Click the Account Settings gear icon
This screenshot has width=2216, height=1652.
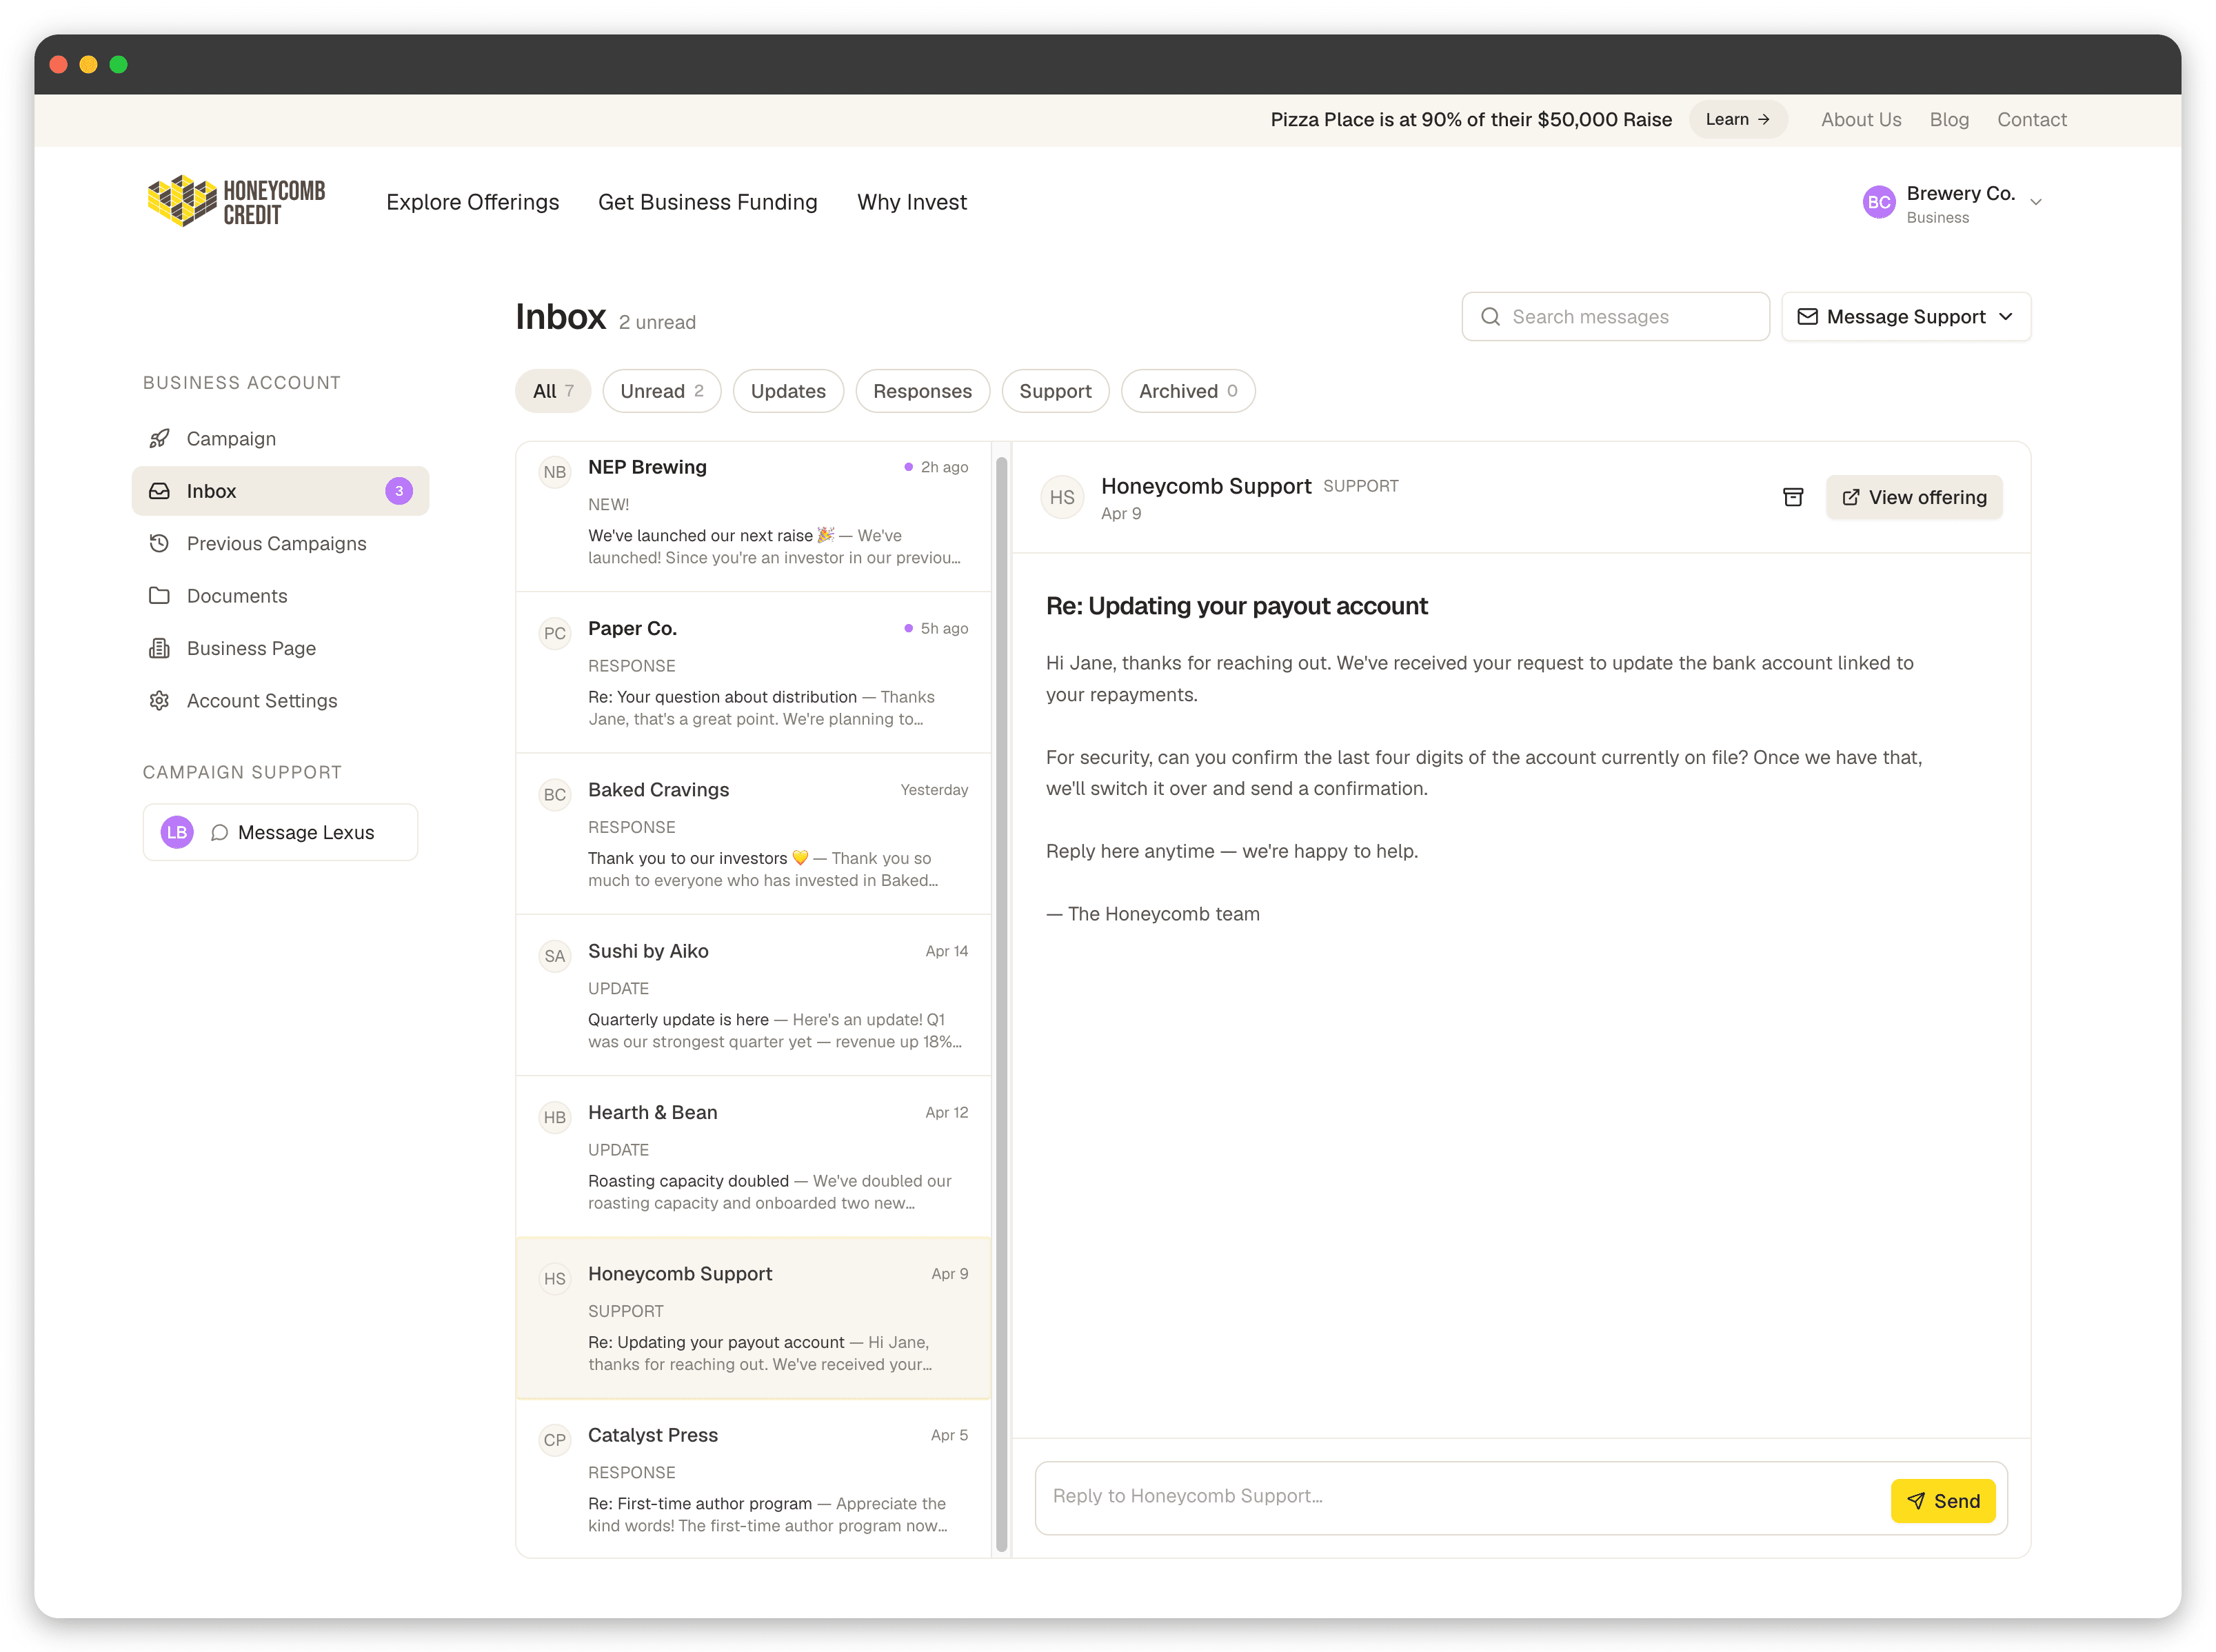159,700
